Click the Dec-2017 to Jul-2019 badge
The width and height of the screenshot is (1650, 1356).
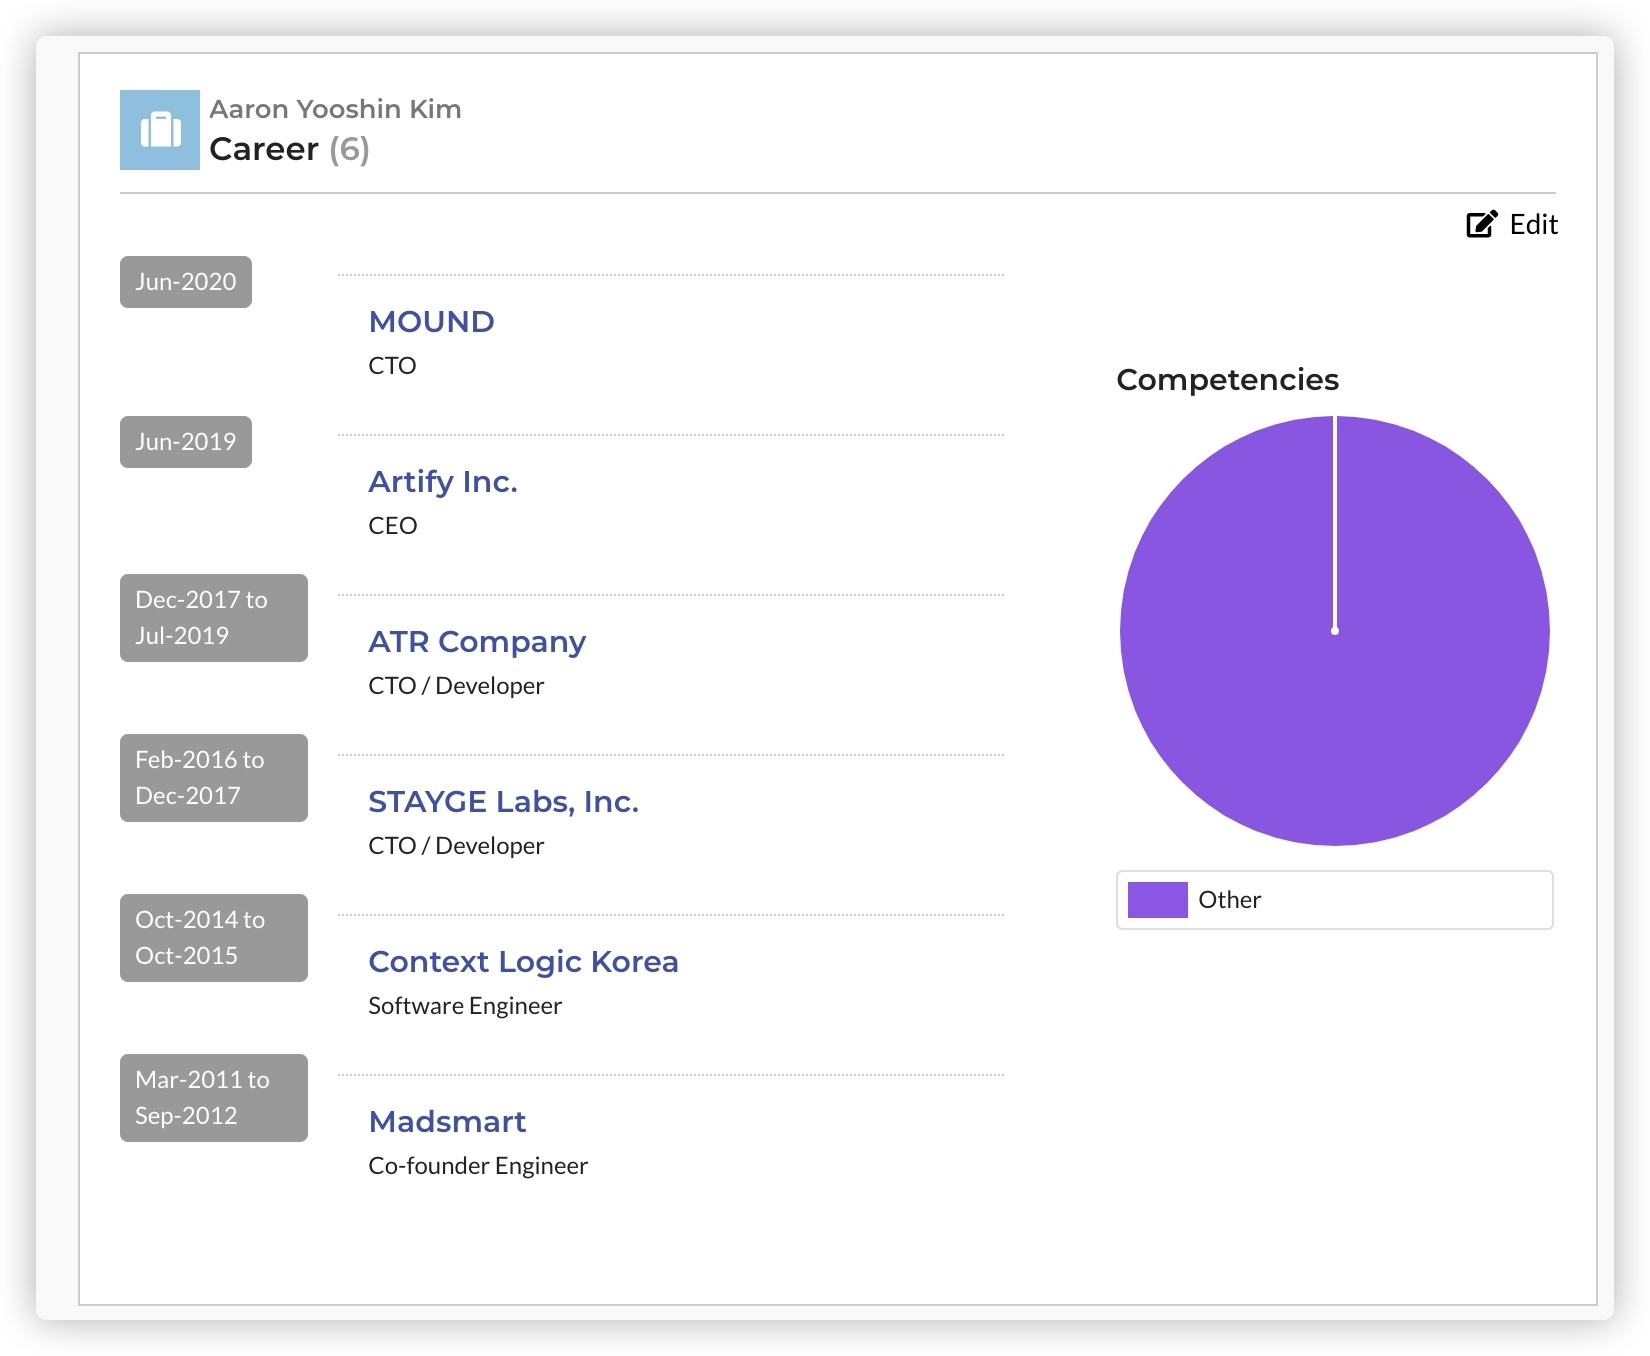(x=213, y=618)
